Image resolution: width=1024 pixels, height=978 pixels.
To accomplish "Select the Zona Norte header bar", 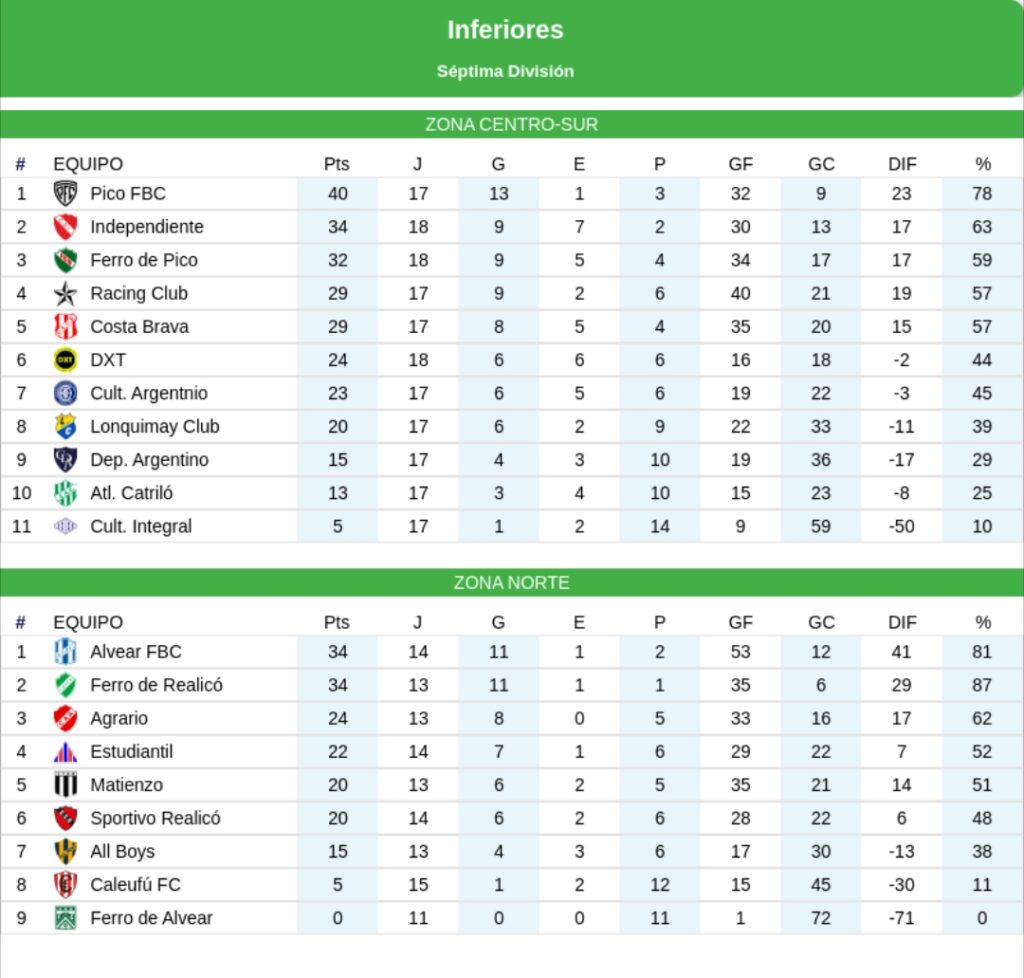I will point(512,583).
